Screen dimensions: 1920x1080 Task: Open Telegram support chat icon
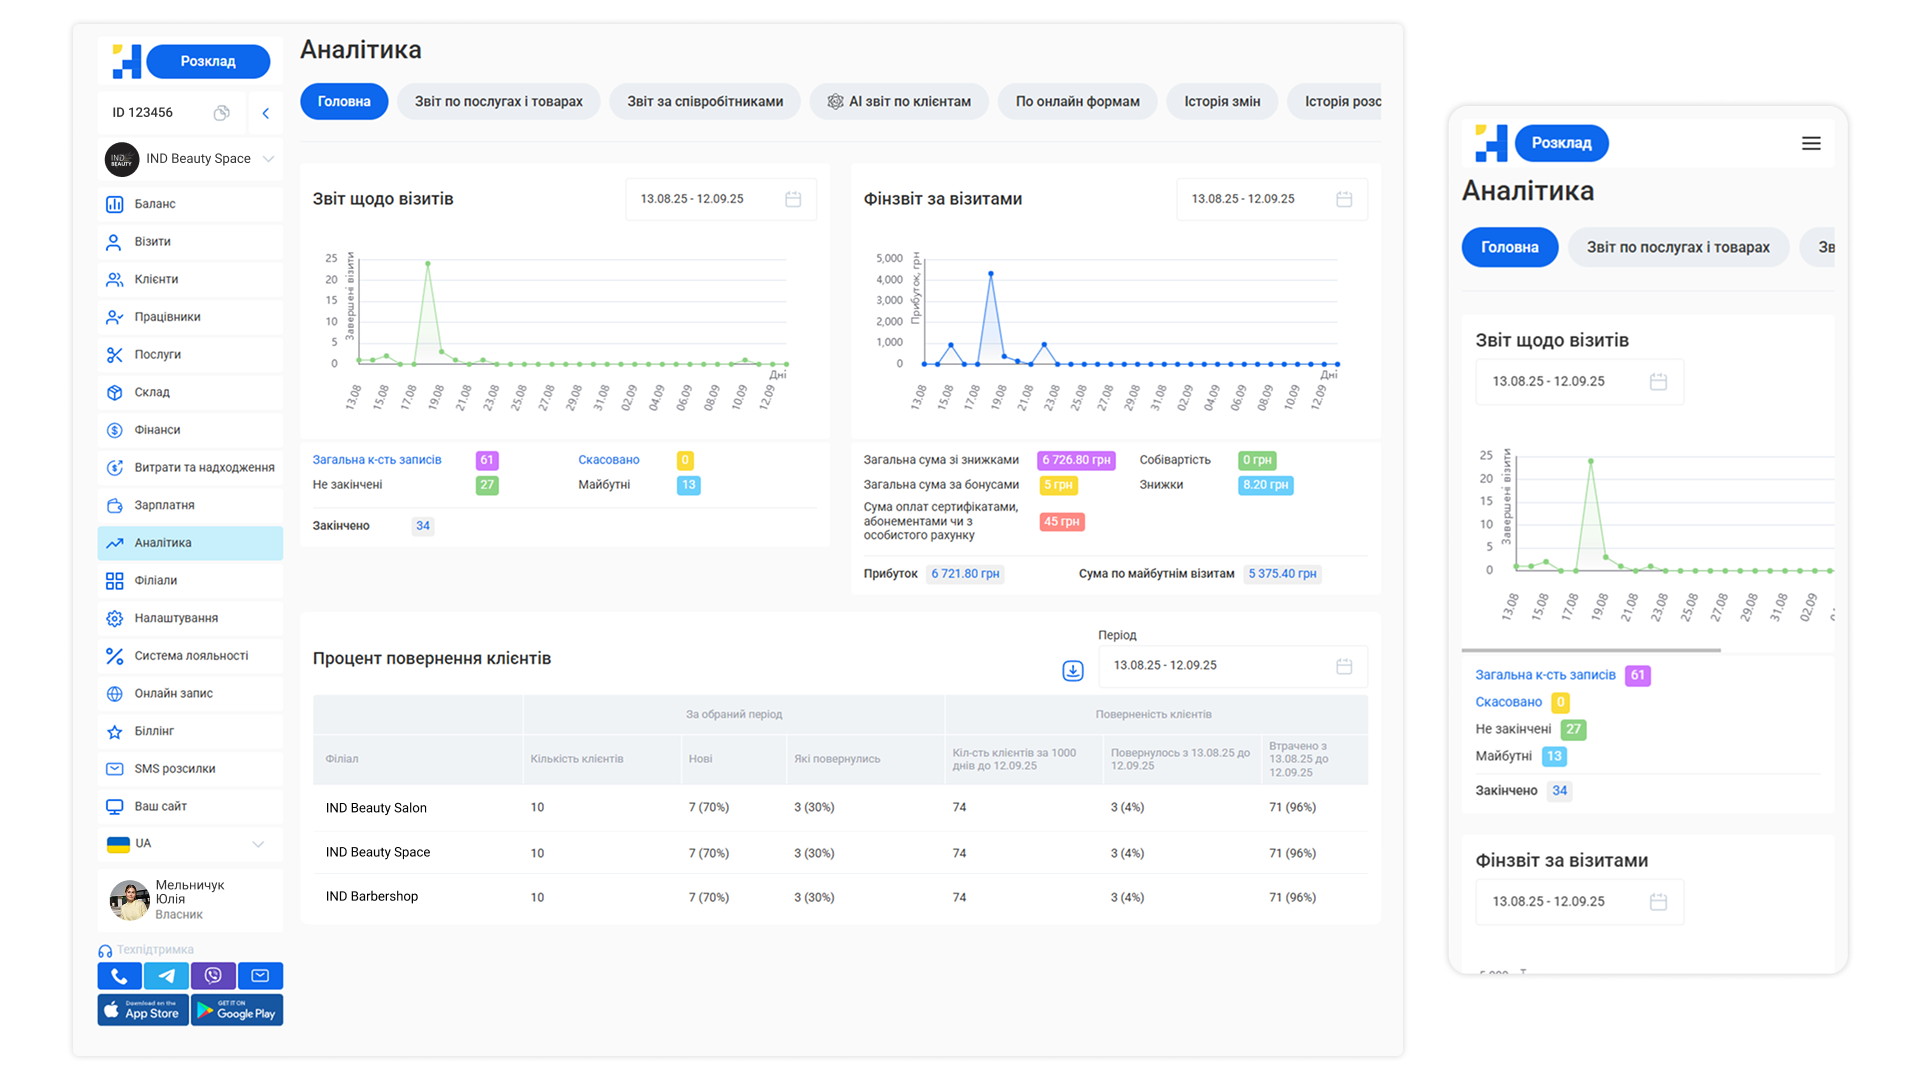166,975
